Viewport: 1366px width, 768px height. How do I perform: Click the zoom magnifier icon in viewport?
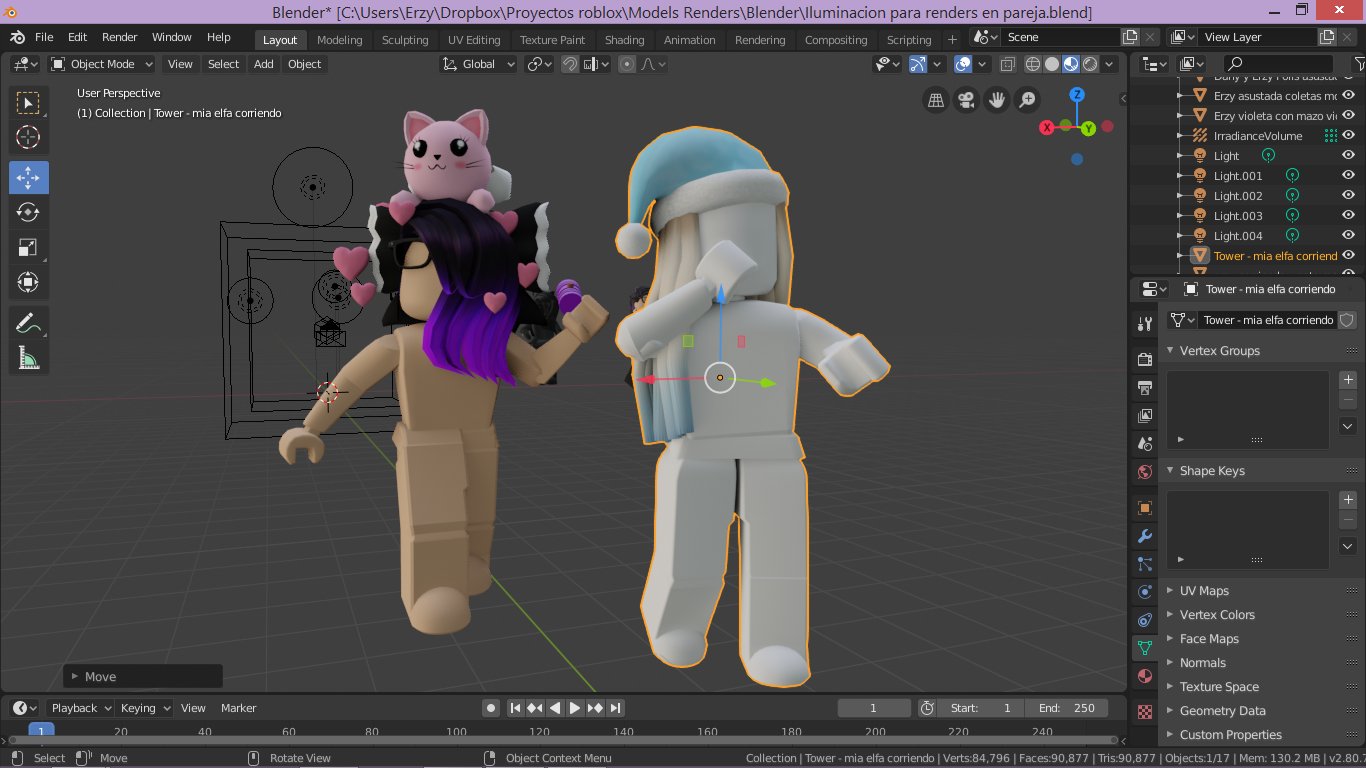tap(1027, 100)
